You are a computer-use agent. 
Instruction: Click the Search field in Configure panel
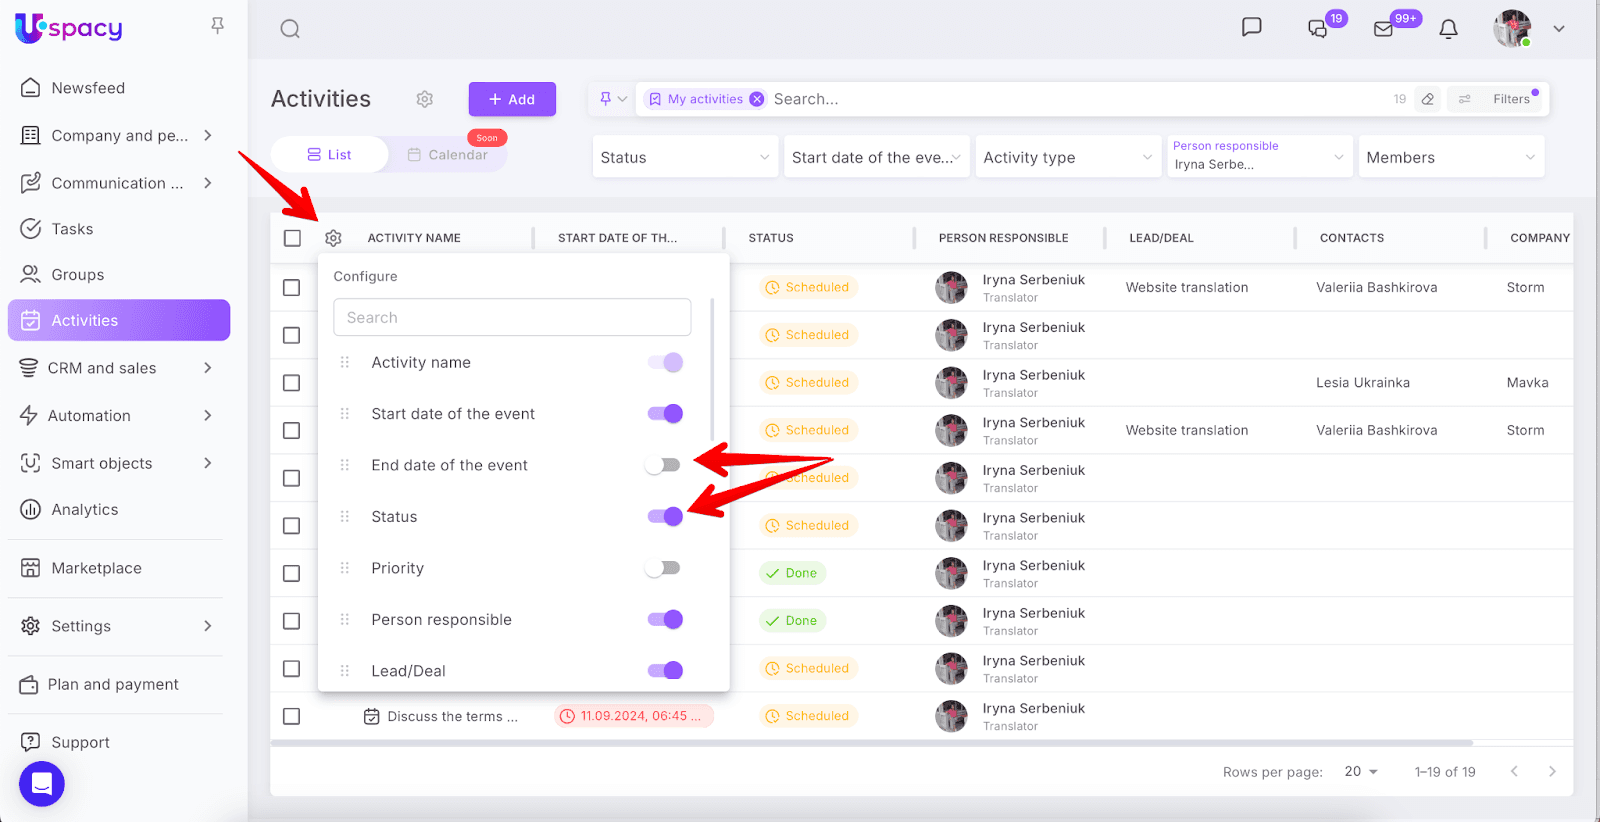512,317
